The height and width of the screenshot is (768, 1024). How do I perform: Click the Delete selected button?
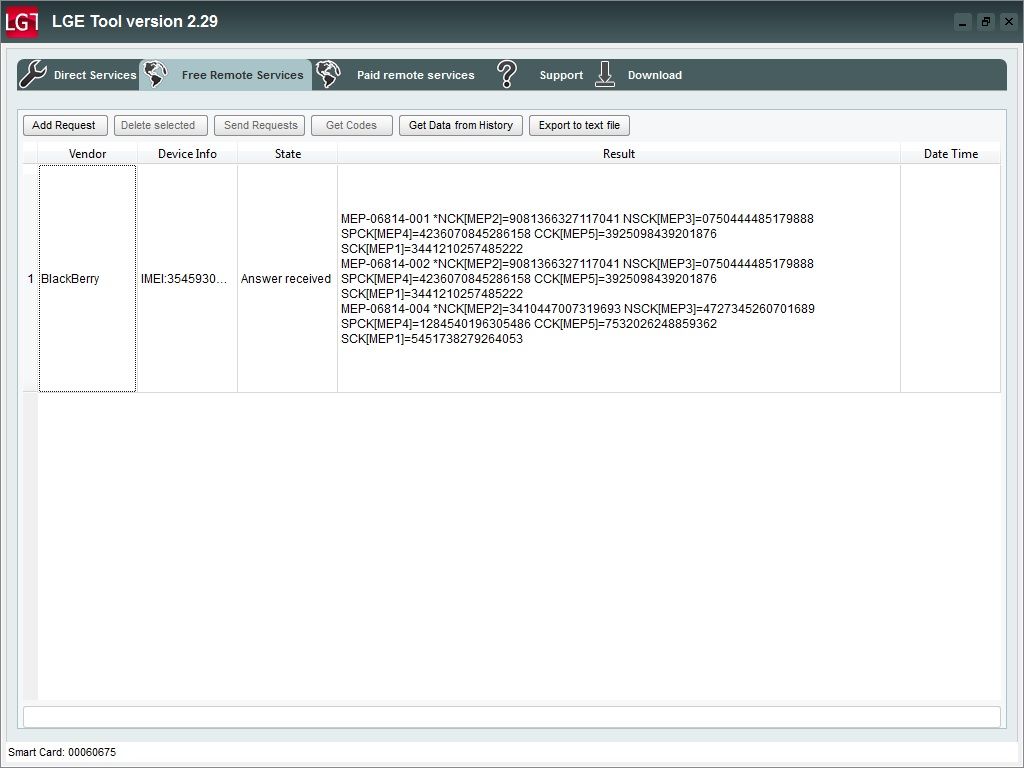click(x=160, y=125)
